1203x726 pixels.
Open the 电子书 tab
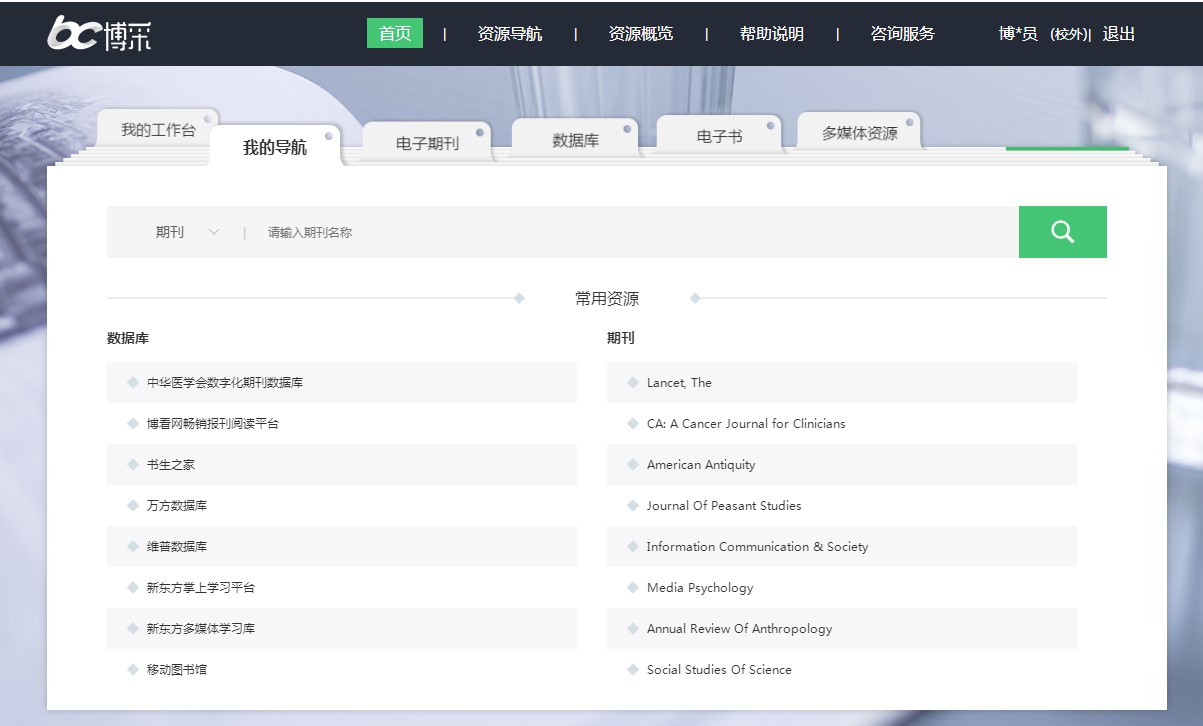(x=719, y=137)
